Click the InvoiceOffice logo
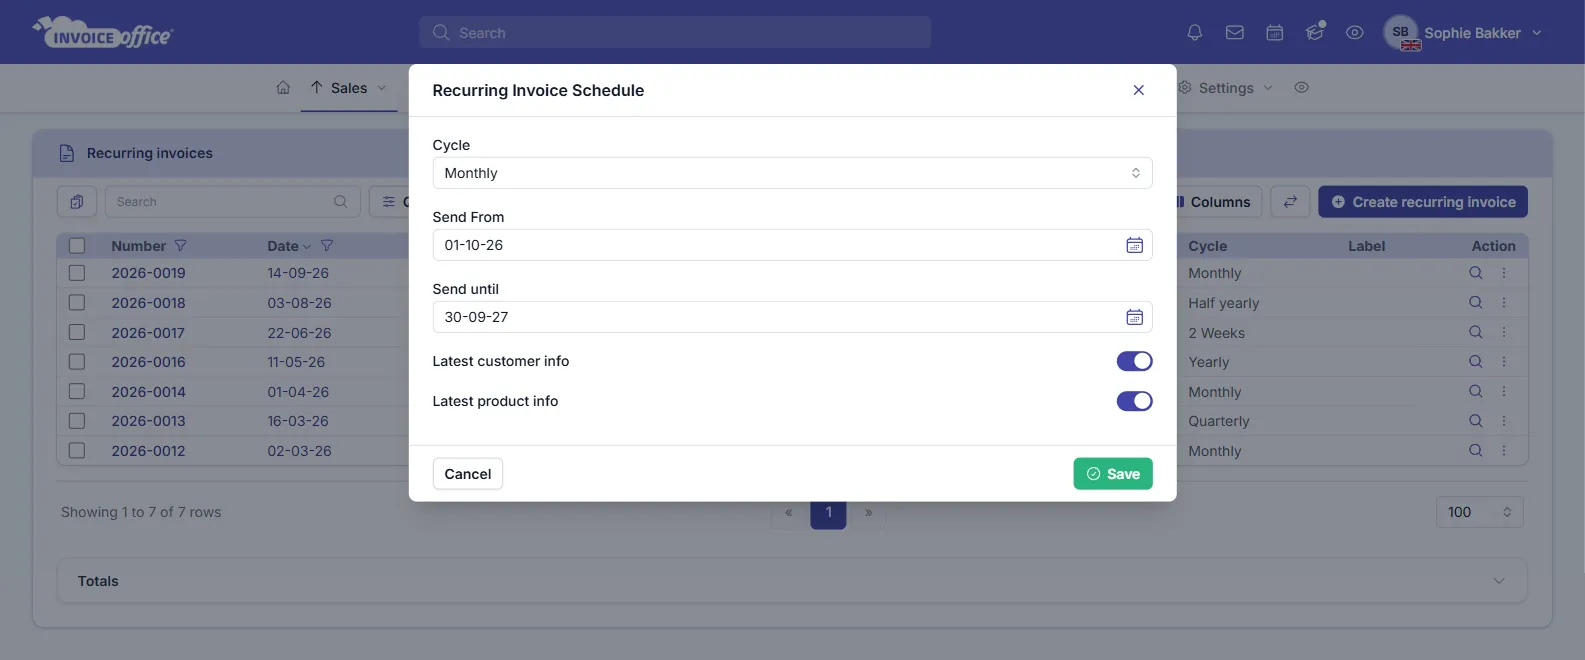 pos(103,33)
